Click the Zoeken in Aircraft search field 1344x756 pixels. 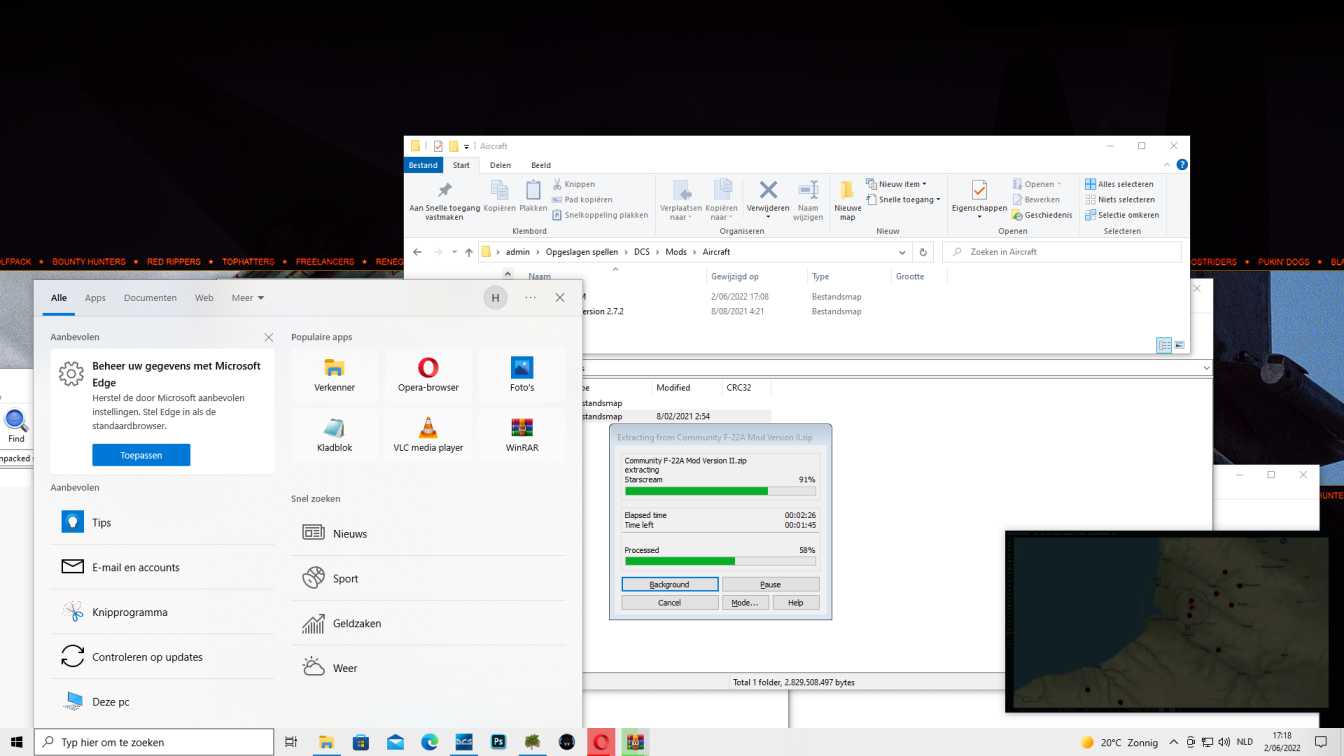point(1060,252)
